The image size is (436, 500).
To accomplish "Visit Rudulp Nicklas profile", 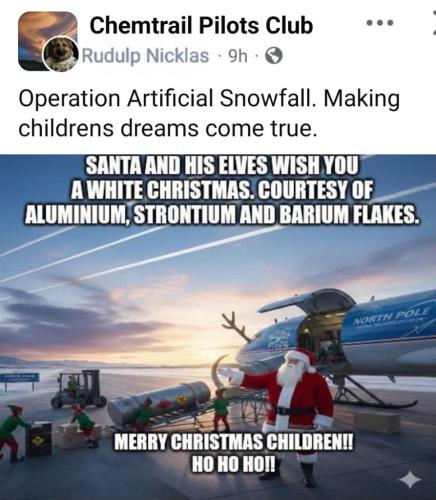I will (x=145, y=56).
